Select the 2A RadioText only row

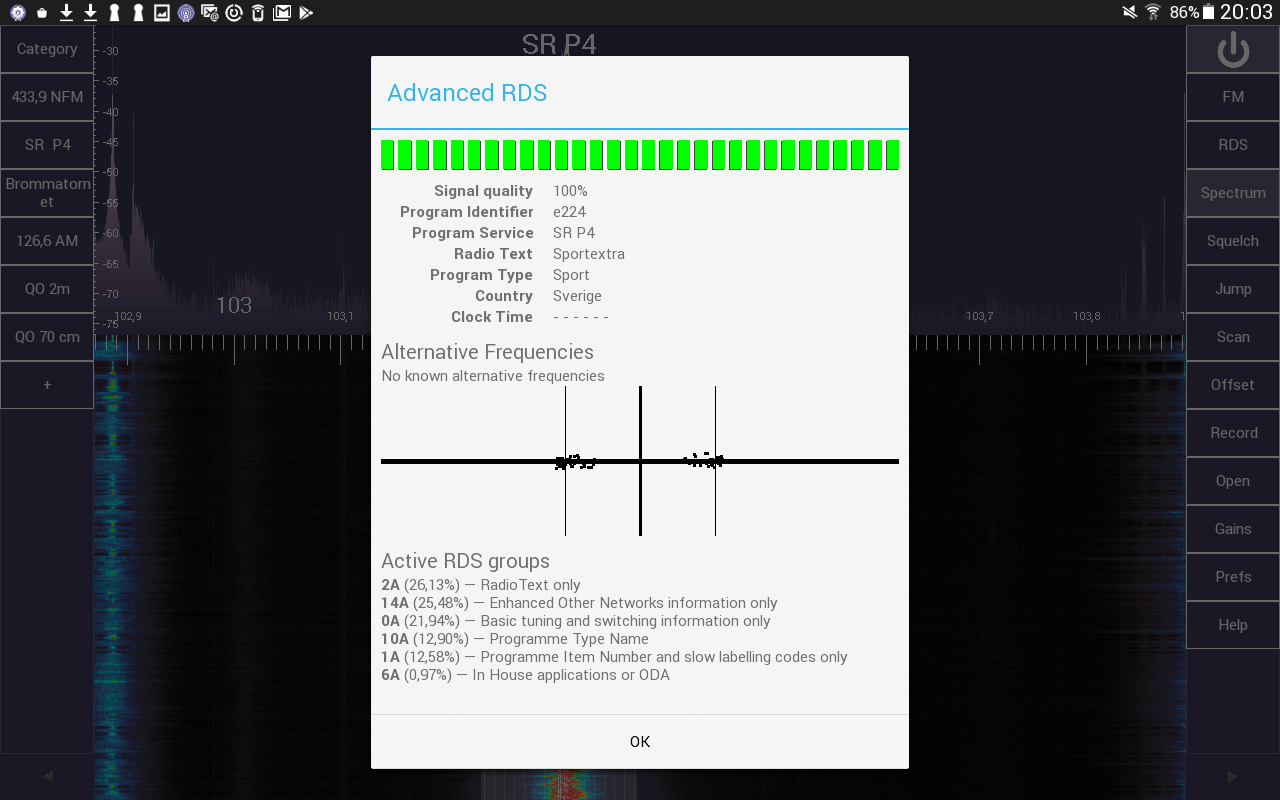(x=481, y=585)
